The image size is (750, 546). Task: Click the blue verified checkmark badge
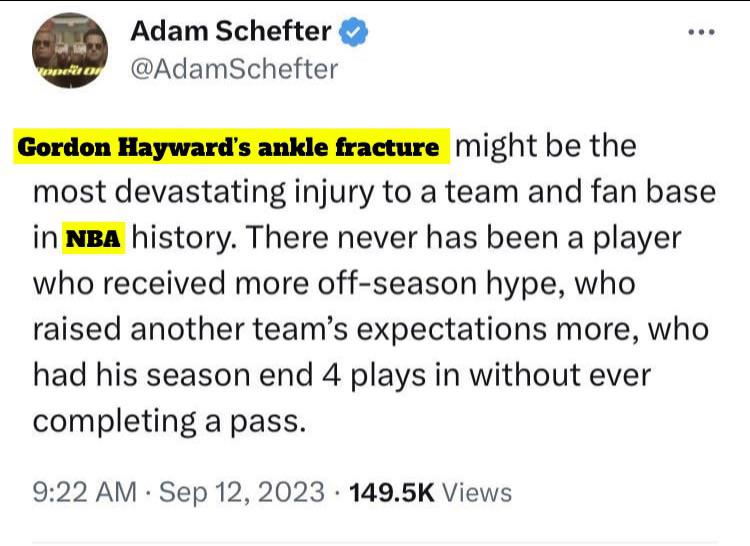(354, 33)
